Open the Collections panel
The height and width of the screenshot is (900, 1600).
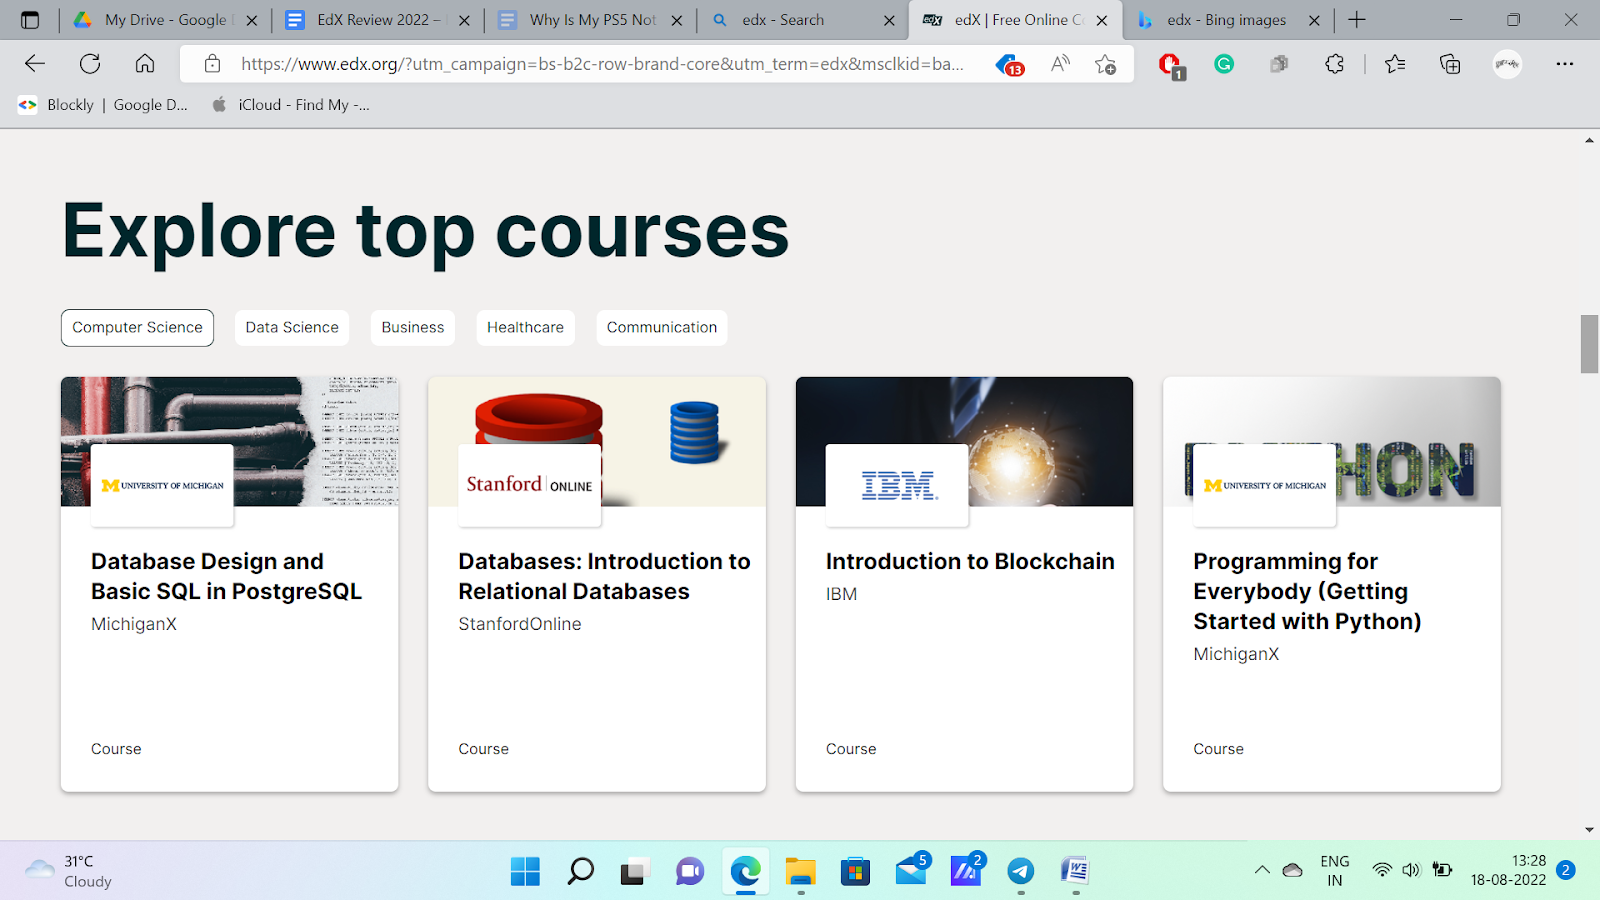click(1450, 64)
